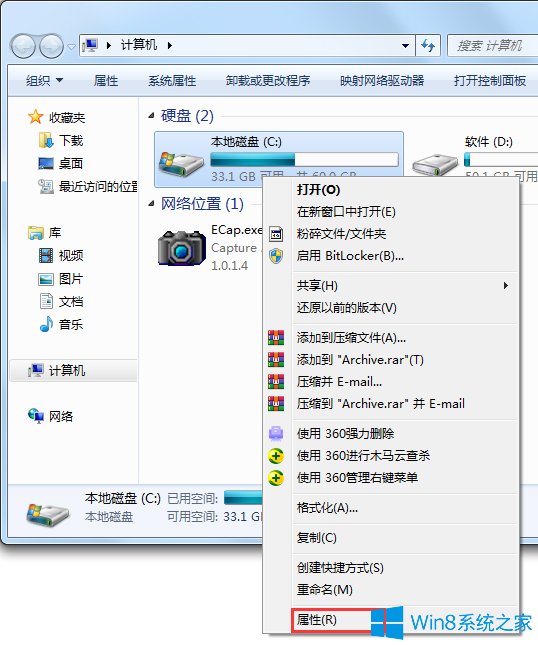Select 本地磁盘 (C:) drive icon
538x645 pixels.
pyautogui.click(x=181, y=164)
